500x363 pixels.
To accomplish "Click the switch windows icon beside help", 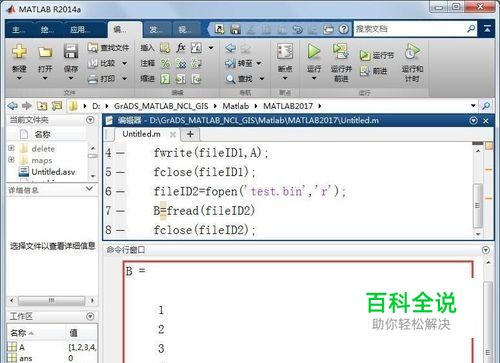I will pyautogui.click(x=328, y=29).
